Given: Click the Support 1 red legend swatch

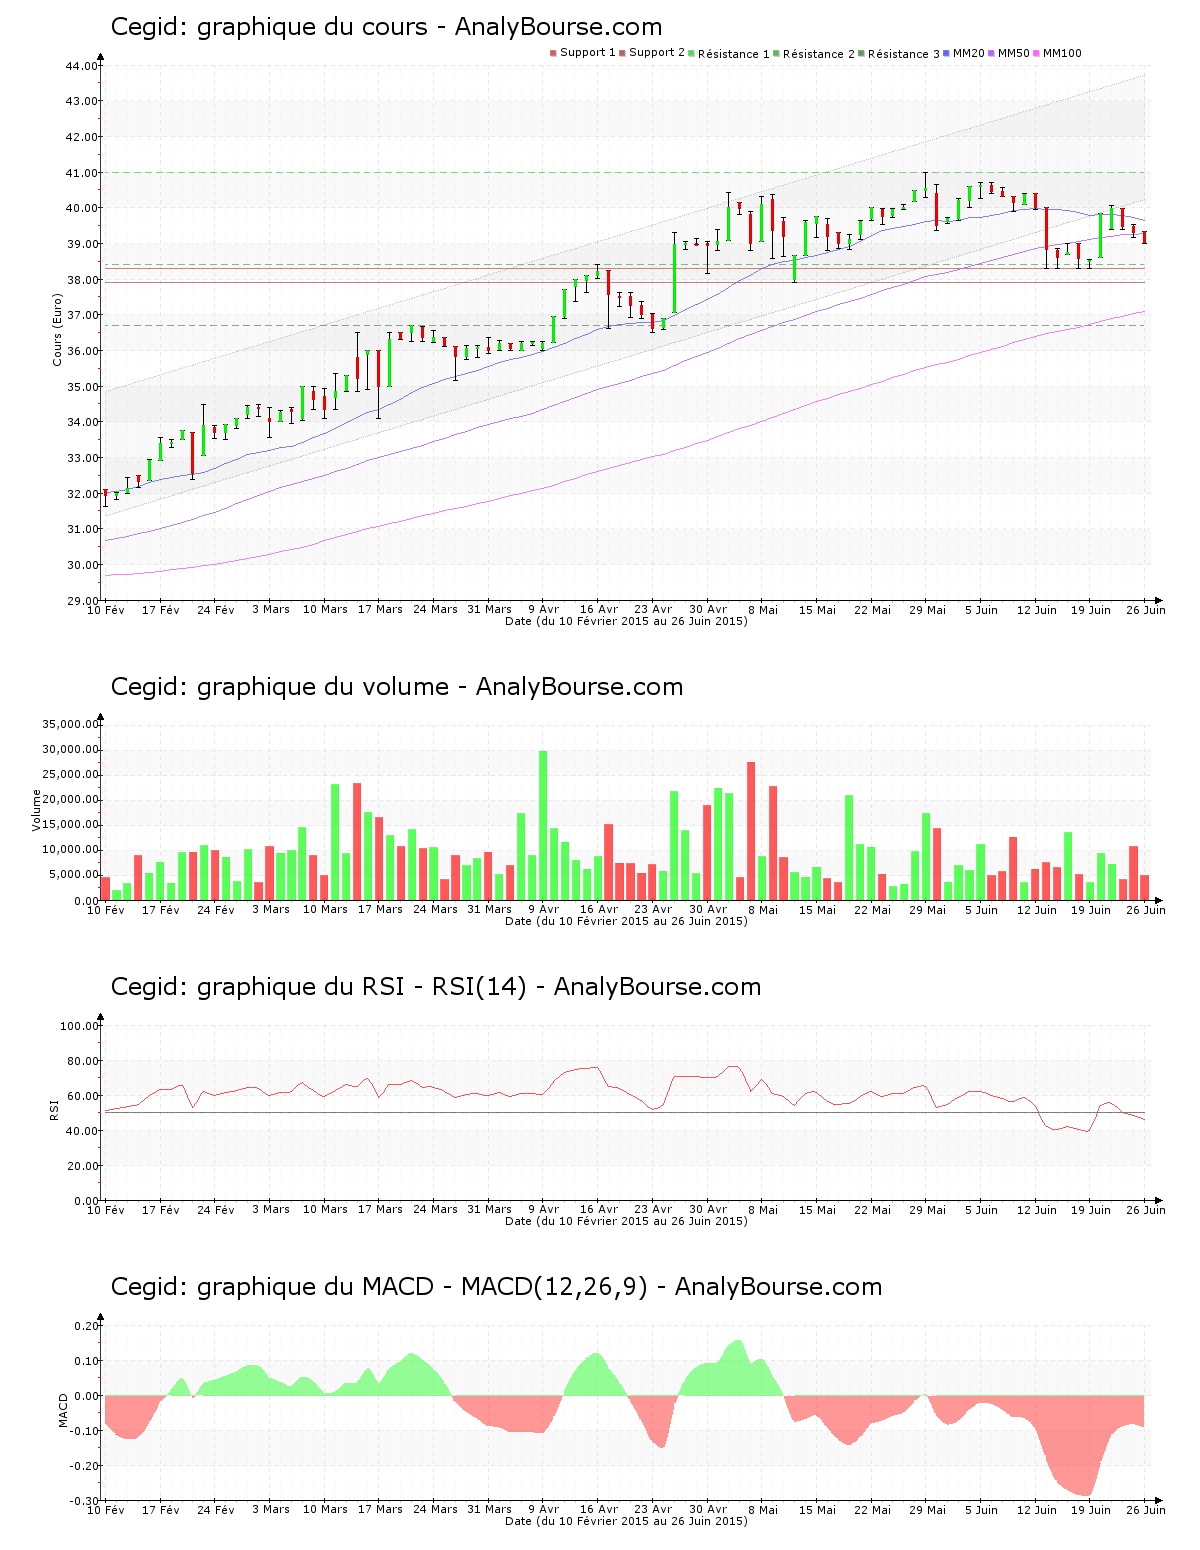Looking at the screenshot, I should tap(553, 53).
